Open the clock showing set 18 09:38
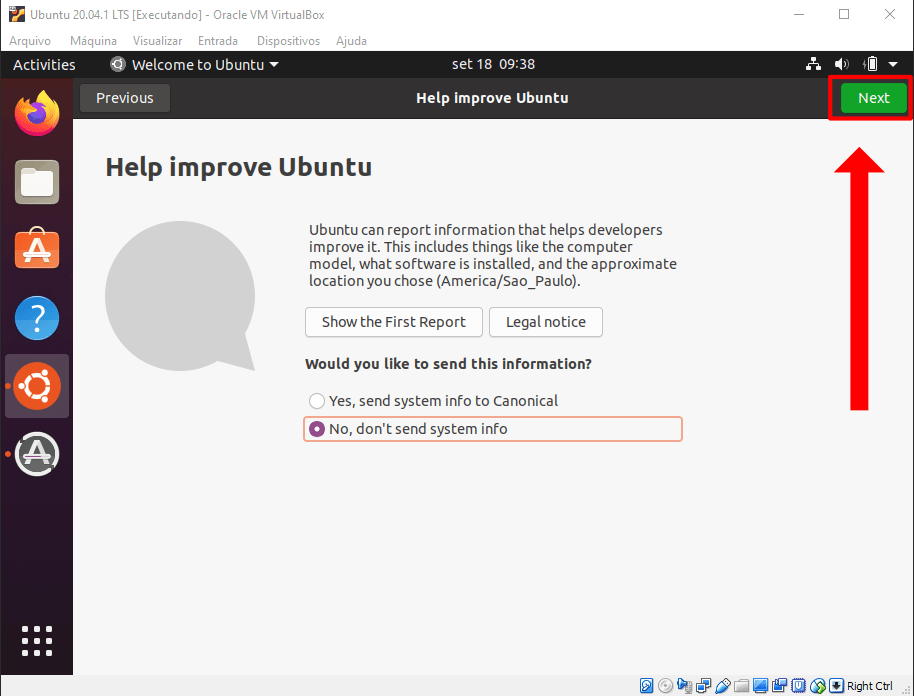 click(493, 64)
